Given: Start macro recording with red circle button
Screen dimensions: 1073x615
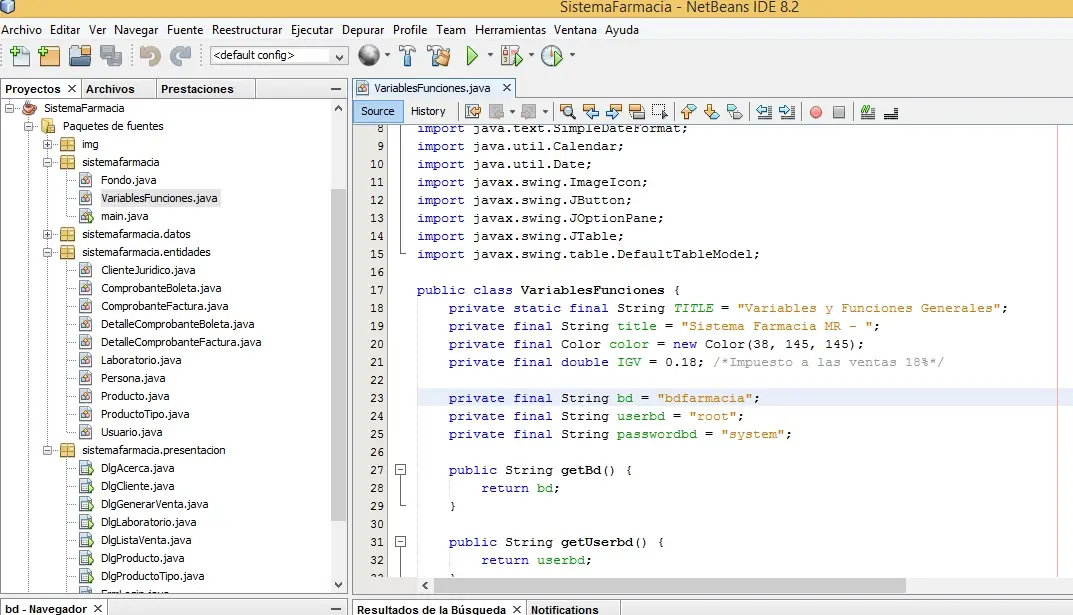Looking at the screenshot, I should pyautogui.click(x=816, y=112).
